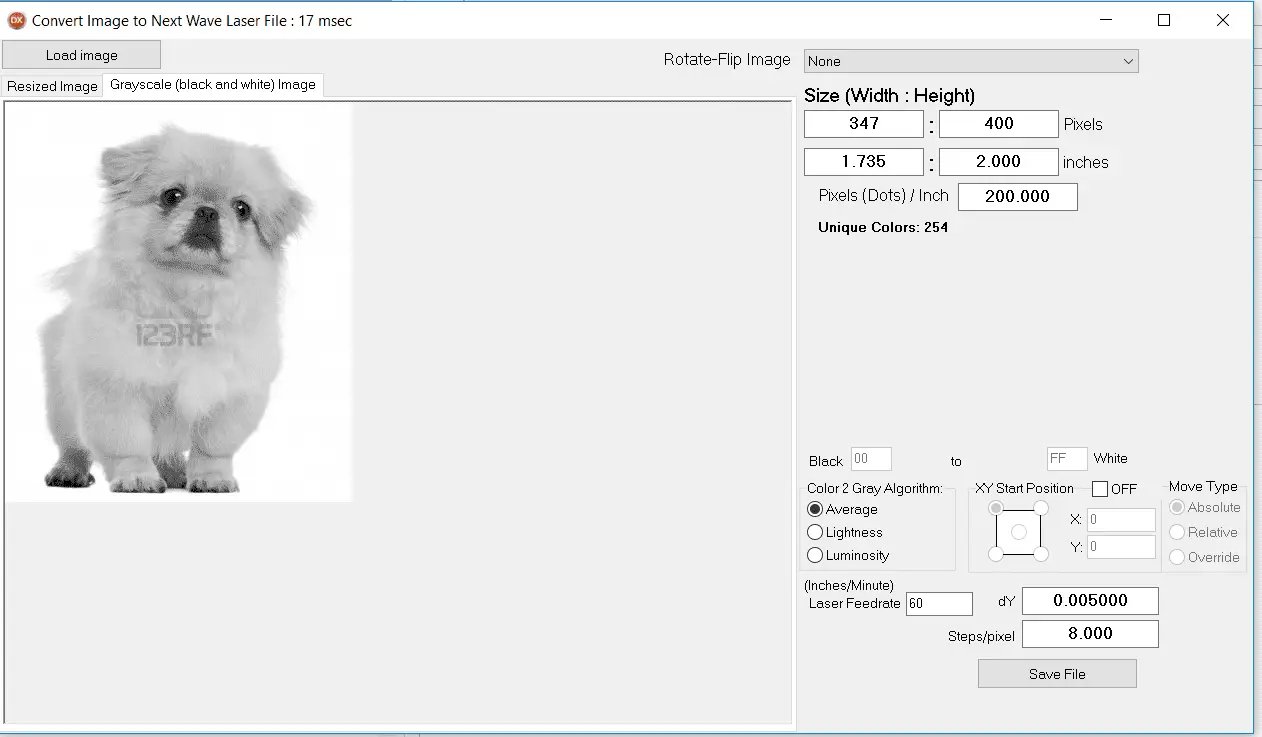Close the converter window
Image resolution: width=1262 pixels, height=737 pixels.
tap(1223, 20)
